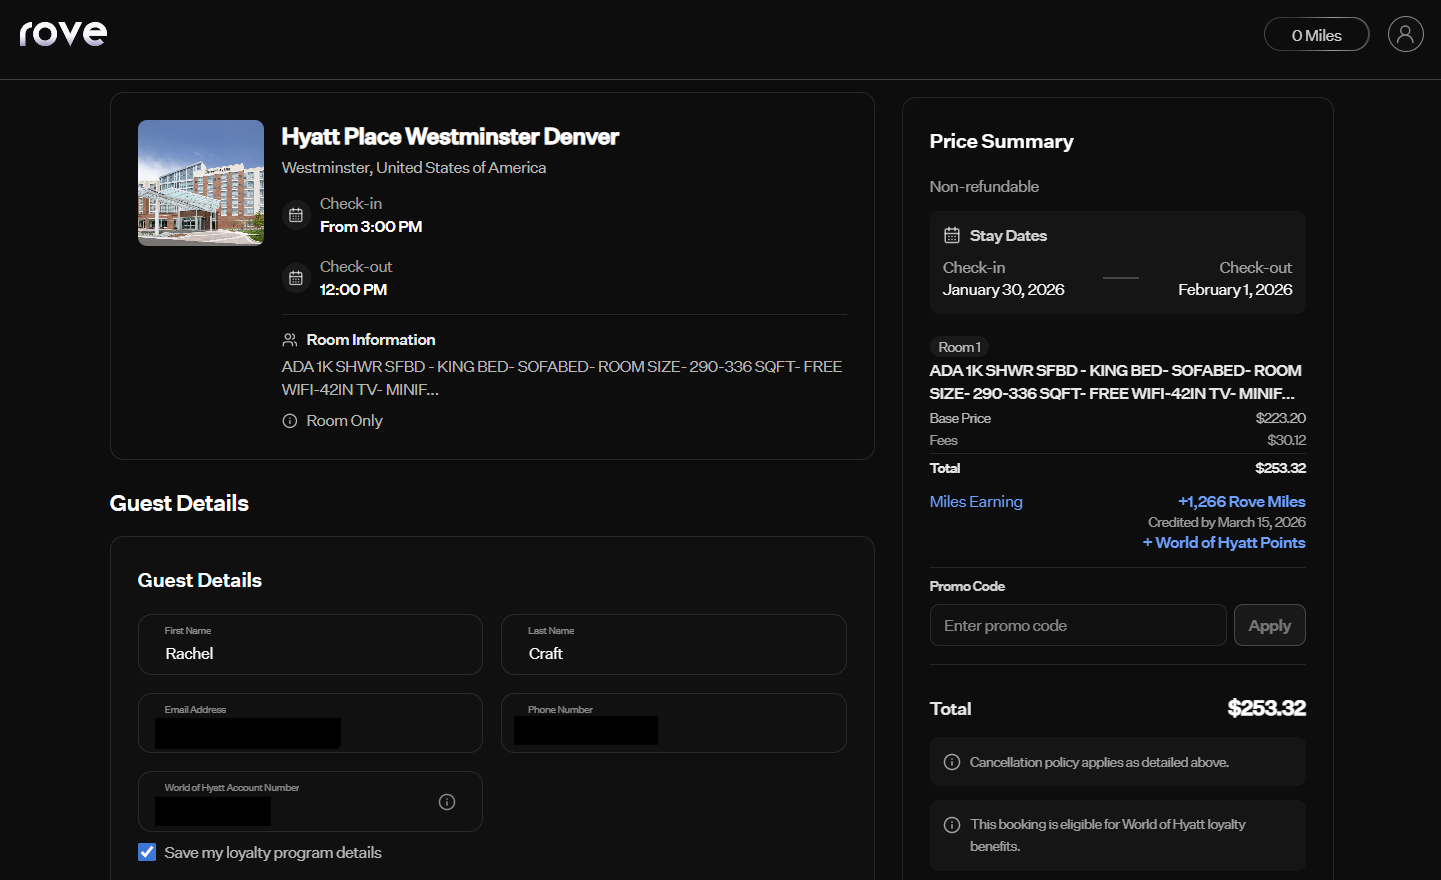Click the Room Information guests icon
Image resolution: width=1441 pixels, height=880 pixels.
point(290,339)
